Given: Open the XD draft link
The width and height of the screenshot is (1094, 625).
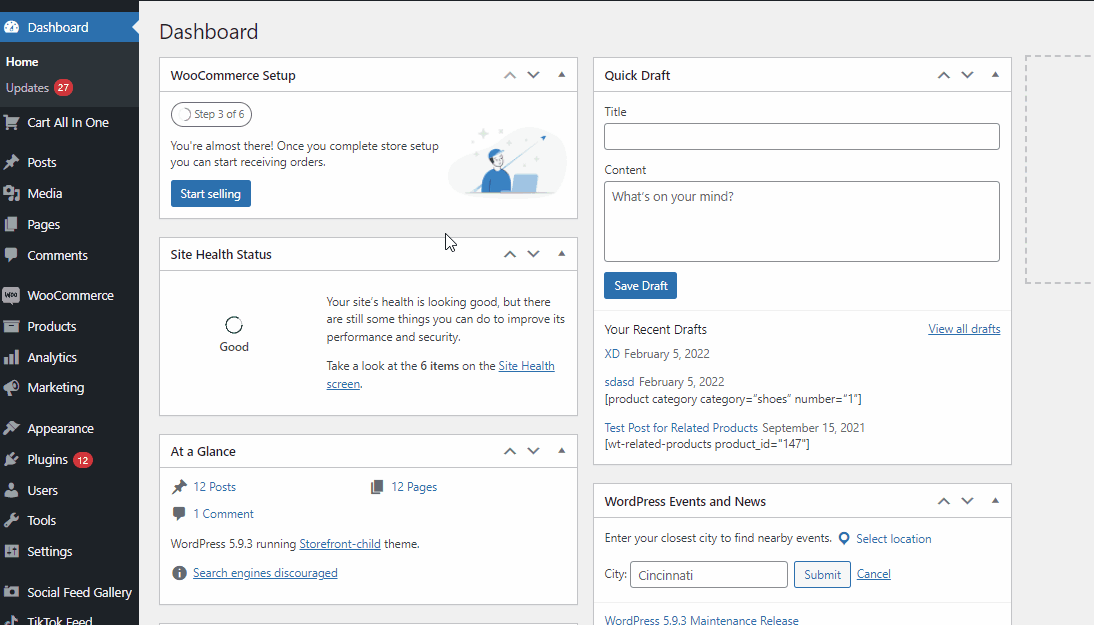Looking at the screenshot, I should coord(612,354).
